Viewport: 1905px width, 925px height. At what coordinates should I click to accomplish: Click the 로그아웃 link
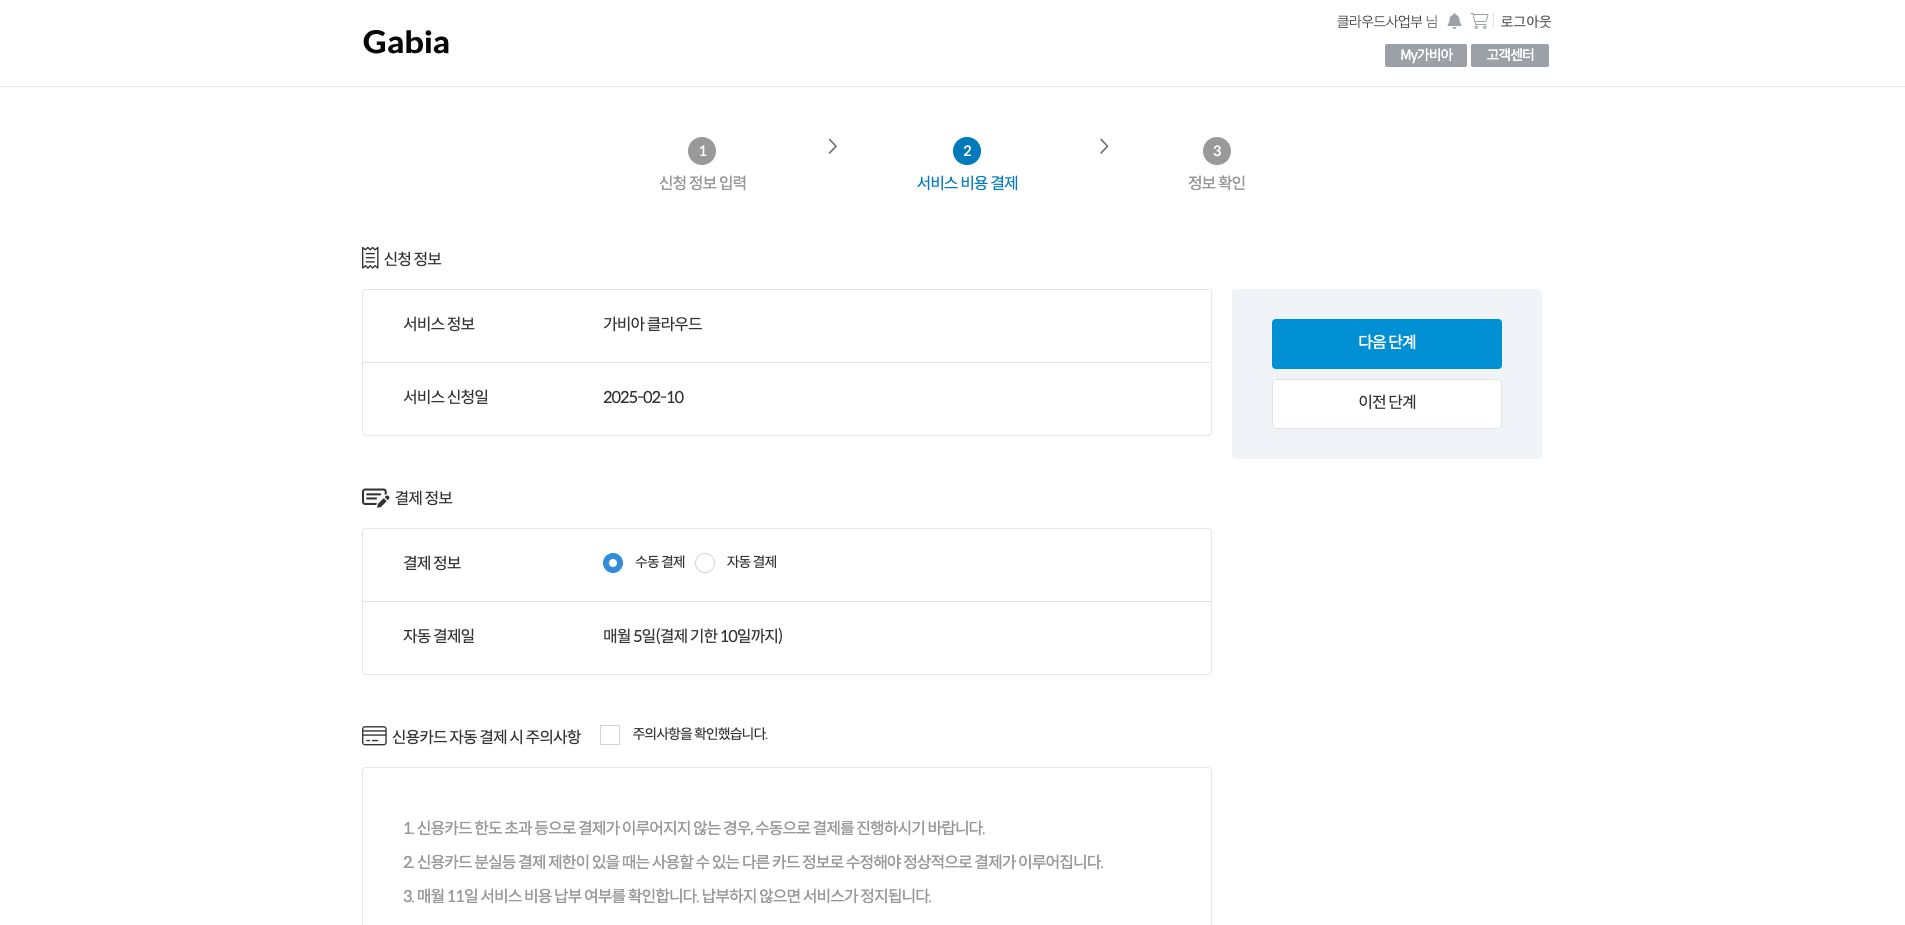coord(1525,21)
